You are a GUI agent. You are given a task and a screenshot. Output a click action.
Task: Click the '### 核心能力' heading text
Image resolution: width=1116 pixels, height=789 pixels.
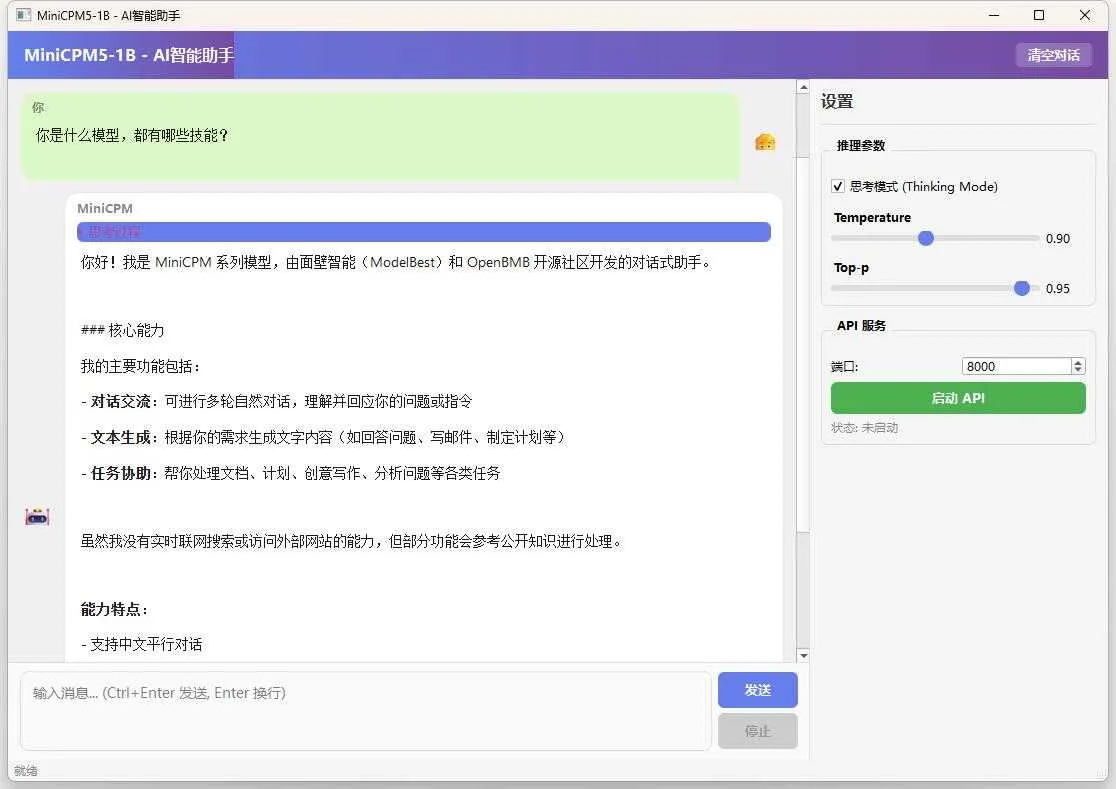click(122, 330)
